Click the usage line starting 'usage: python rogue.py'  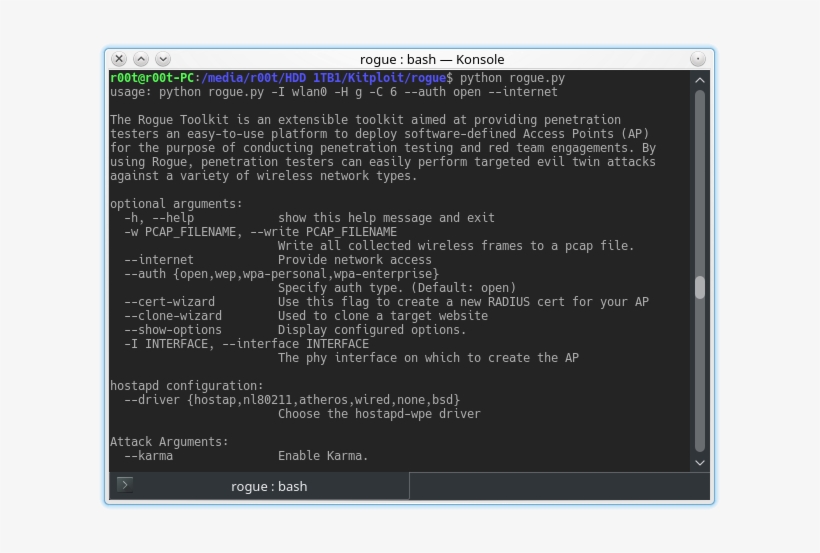click(334, 92)
